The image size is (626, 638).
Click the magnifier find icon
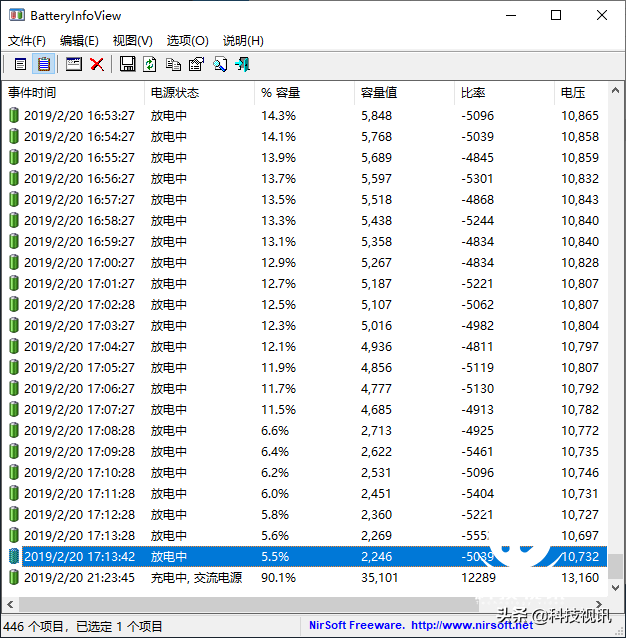219,64
